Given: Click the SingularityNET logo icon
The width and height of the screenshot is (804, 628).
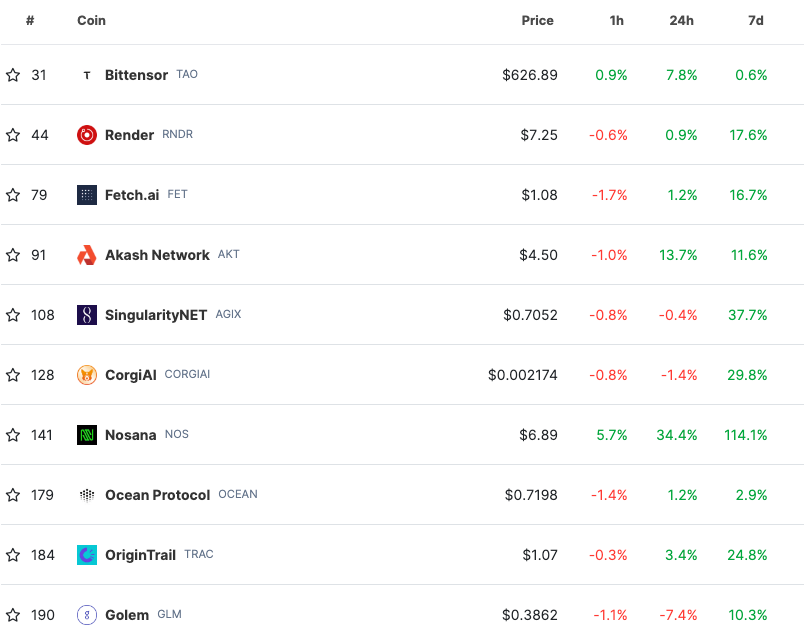Looking at the screenshot, I should pos(87,315).
